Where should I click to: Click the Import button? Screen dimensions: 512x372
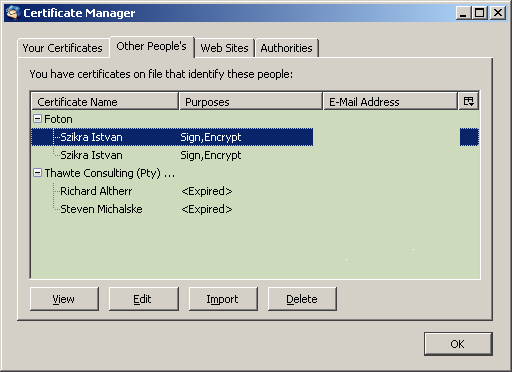[223, 299]
